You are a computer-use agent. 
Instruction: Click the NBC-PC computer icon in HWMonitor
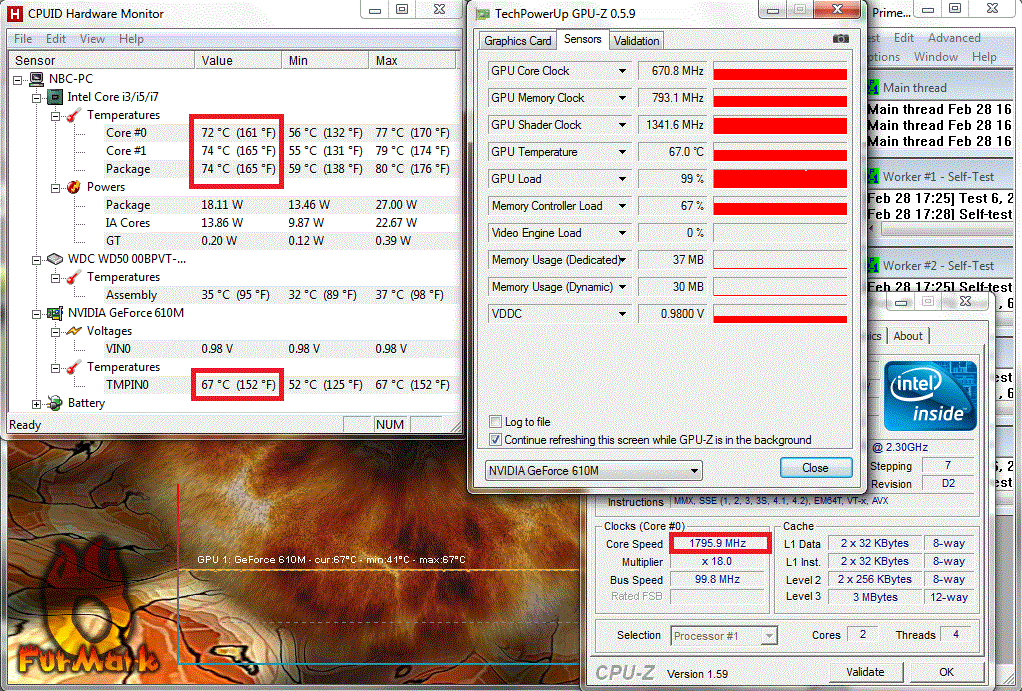(x=36, y=79)
